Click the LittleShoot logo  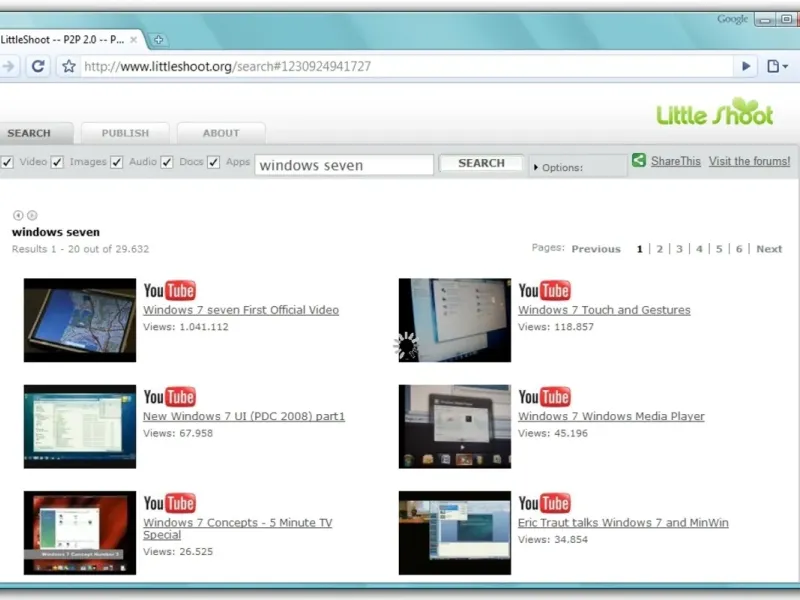[715, 111]
